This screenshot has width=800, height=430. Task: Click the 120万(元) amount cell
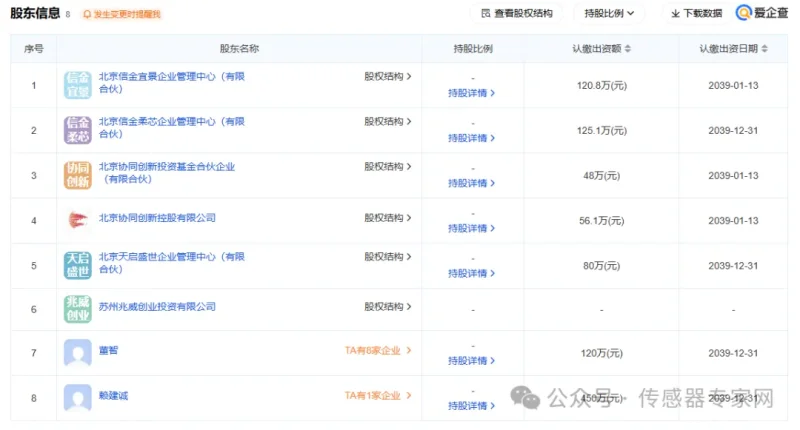point(602,353)
